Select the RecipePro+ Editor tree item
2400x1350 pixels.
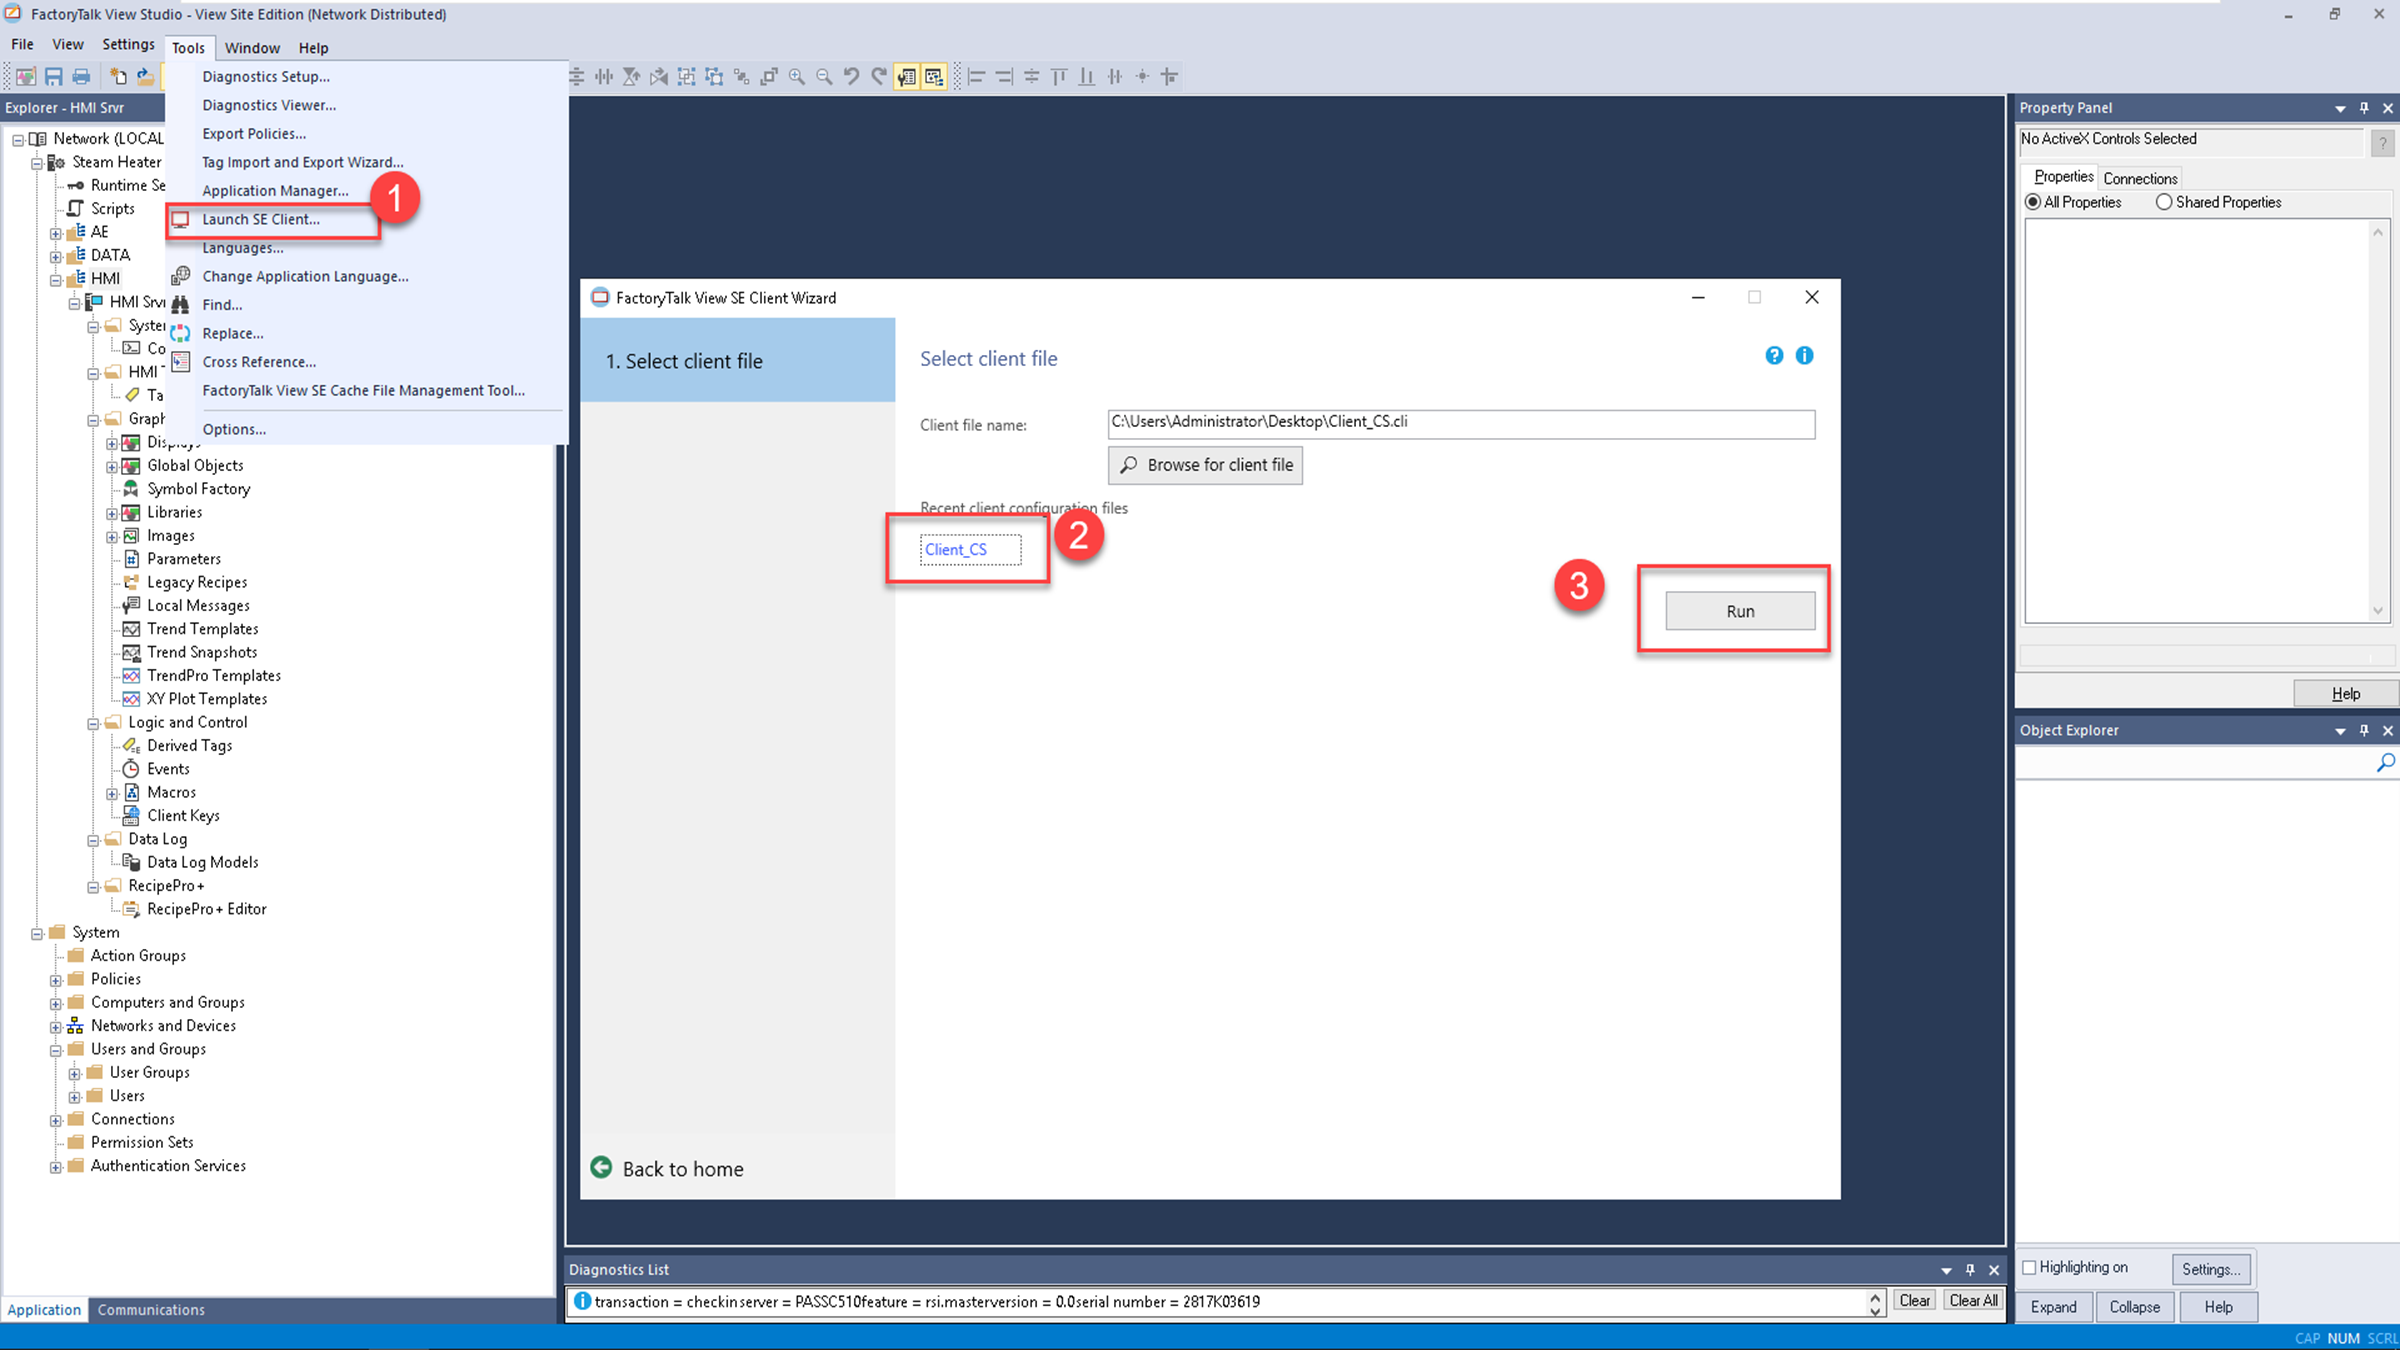pyautogui.click(x=207, y=909)
